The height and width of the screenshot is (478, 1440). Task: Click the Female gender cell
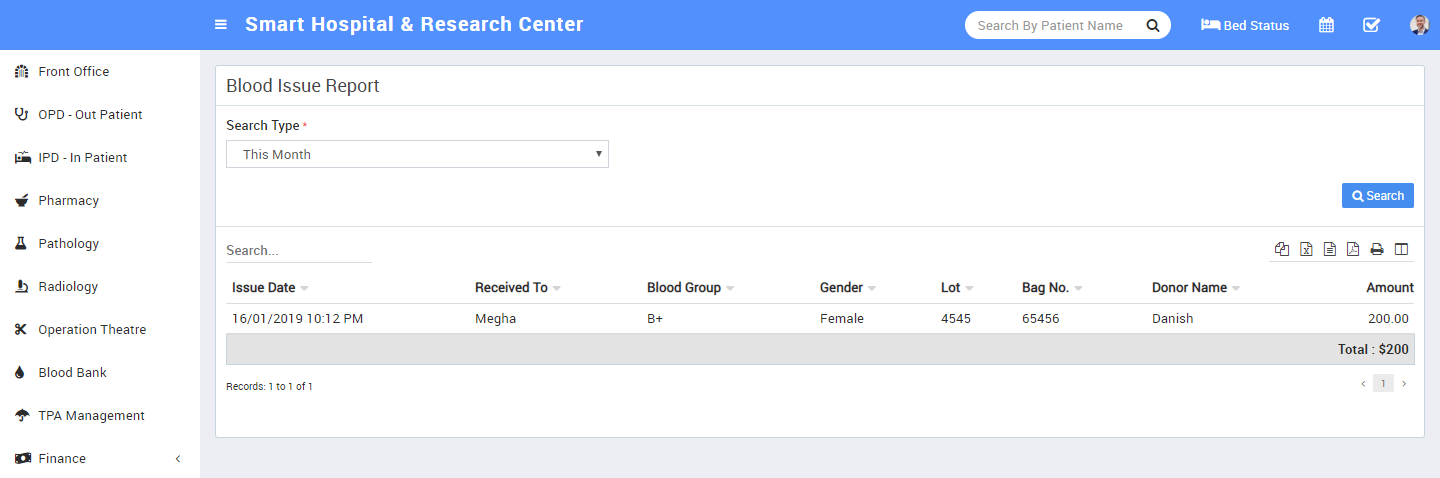point(842,319)
